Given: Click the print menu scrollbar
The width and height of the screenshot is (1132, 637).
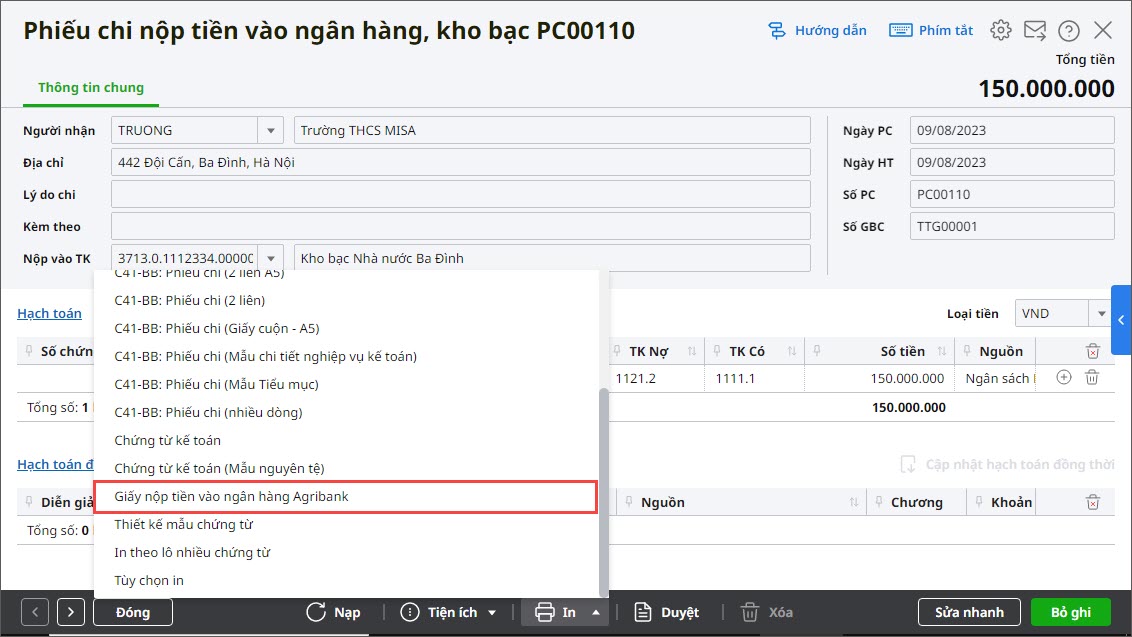Looking at the screenshot, I should pyautogui.click(x=602, y=490).
